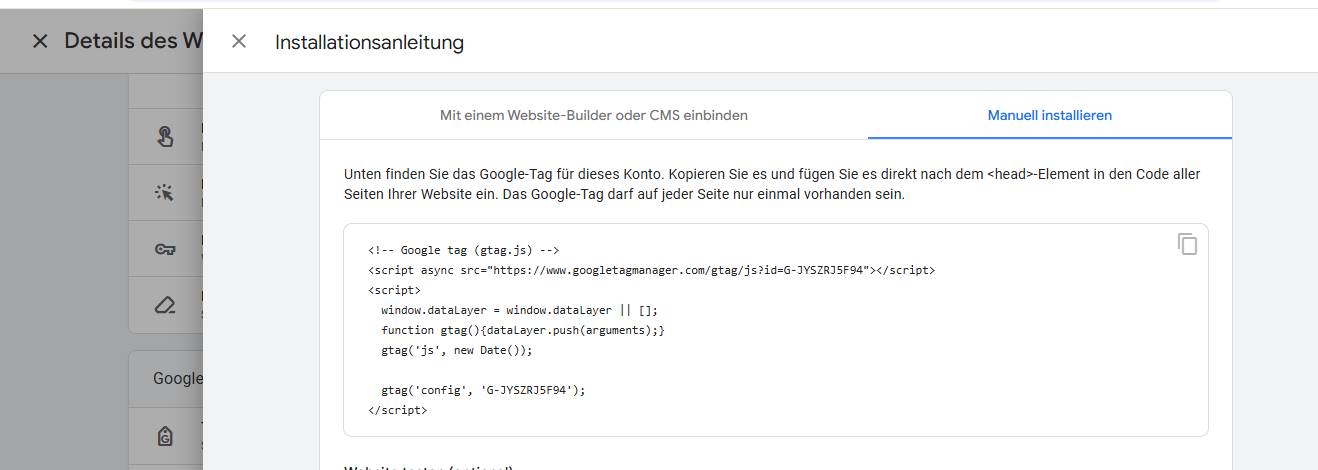Close the Details des W… background panel
Viewport: 1318px width, 470px height.
click(x=40, y=41)
